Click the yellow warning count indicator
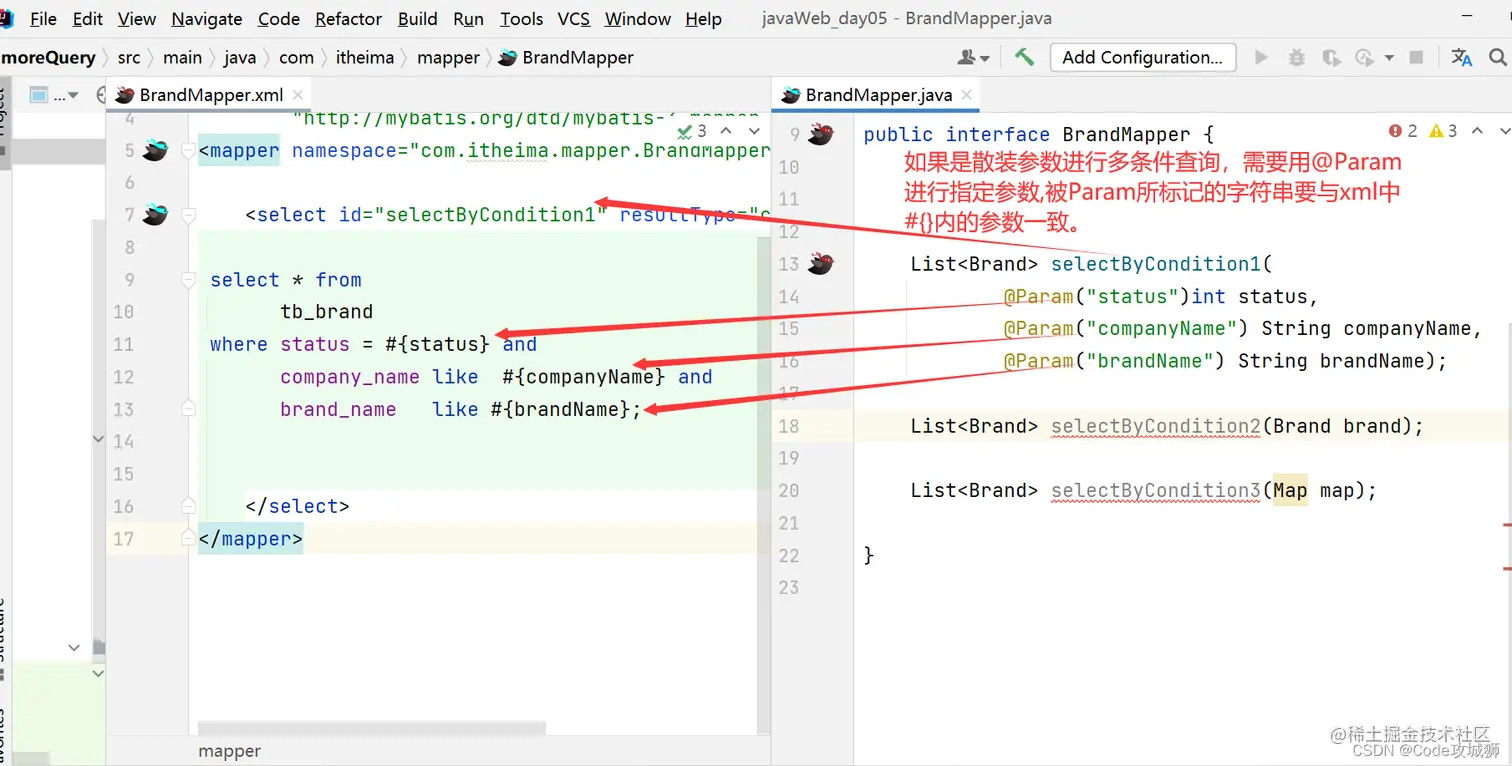This screenshot has height=766, width=1512. point(1443,131)
